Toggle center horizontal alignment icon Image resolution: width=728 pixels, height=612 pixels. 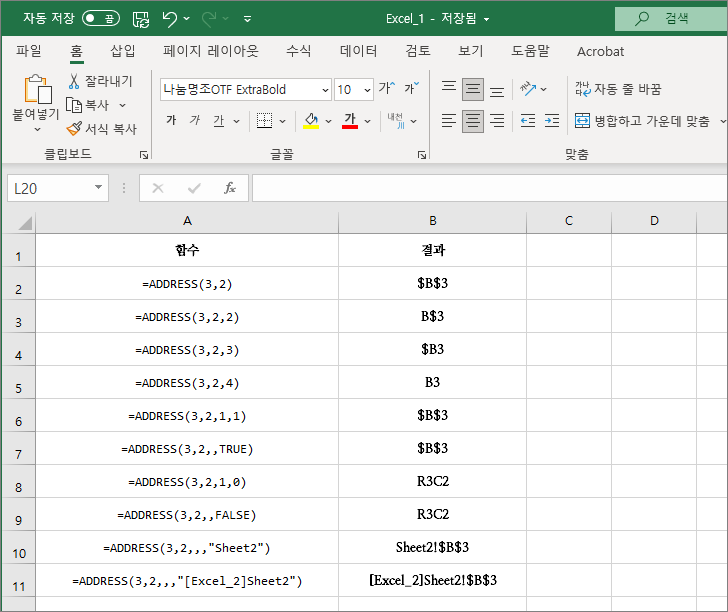click(473, 121)
